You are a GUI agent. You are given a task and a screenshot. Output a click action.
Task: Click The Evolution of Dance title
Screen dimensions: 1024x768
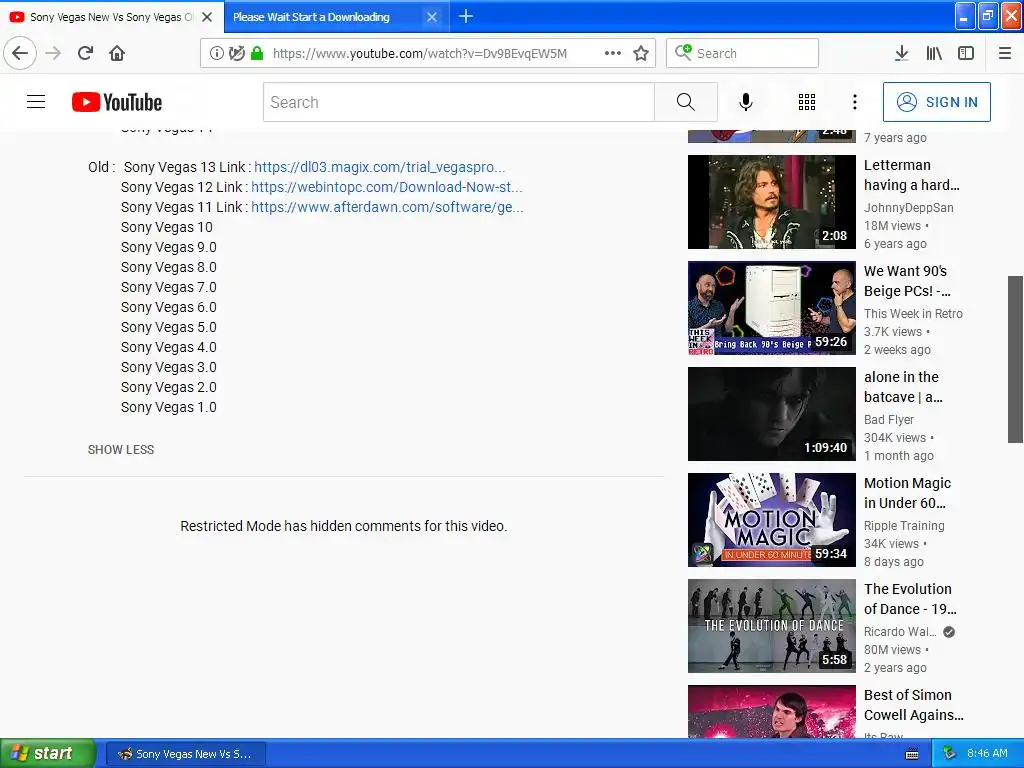910,599
